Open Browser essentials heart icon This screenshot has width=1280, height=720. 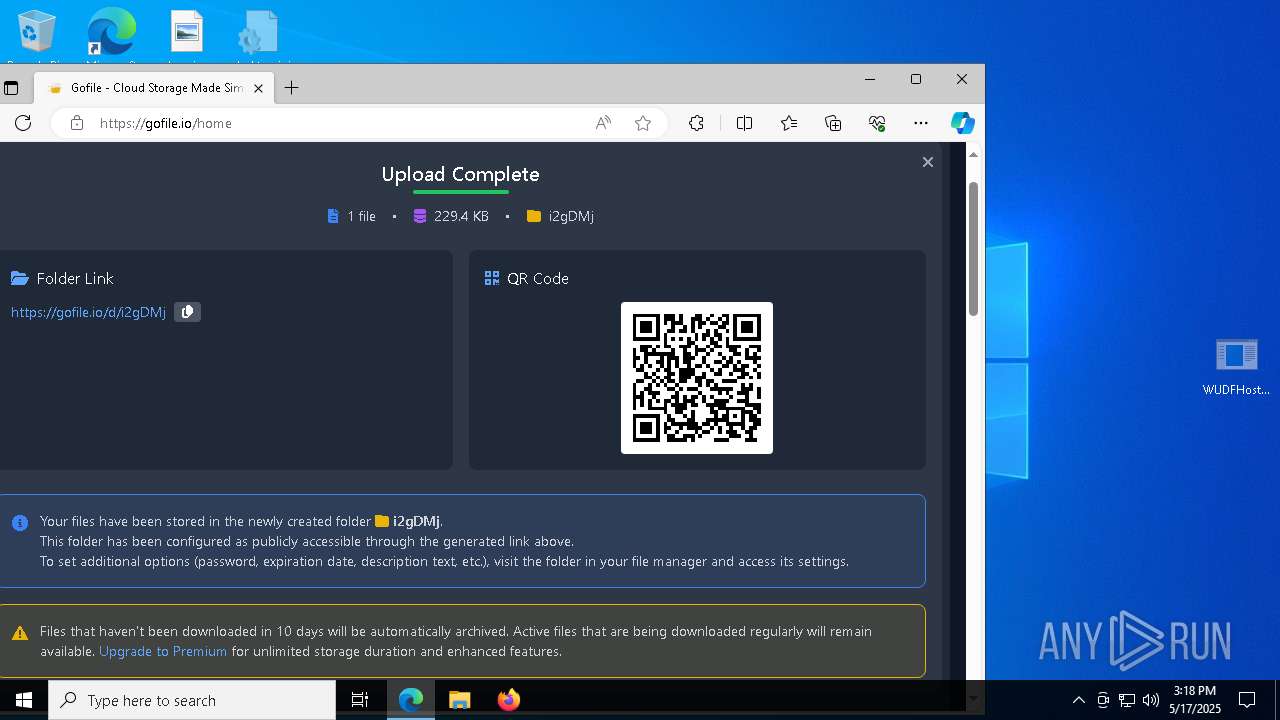[x=877, y=123]
